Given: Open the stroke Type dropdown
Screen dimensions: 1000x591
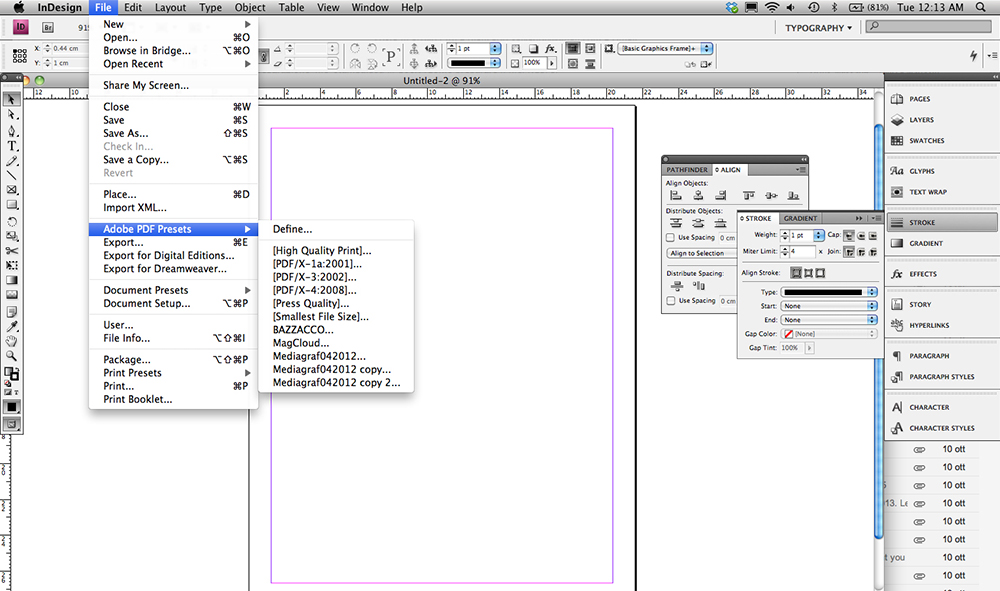Looking at the screenshot, I should (x=829, y=292).
